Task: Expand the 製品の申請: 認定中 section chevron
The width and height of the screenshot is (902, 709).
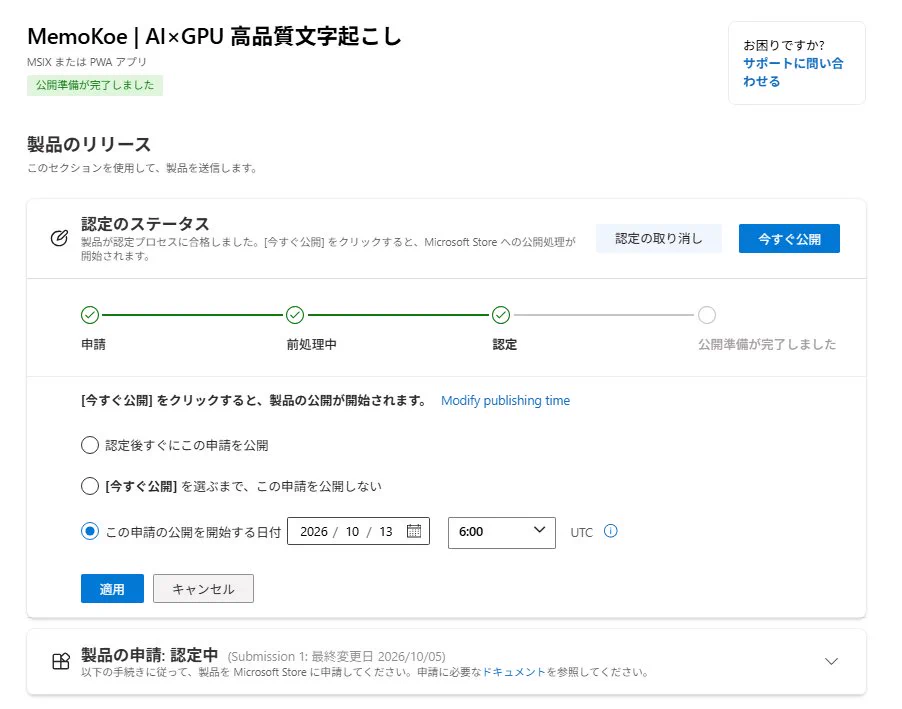Action: [831, 661]
